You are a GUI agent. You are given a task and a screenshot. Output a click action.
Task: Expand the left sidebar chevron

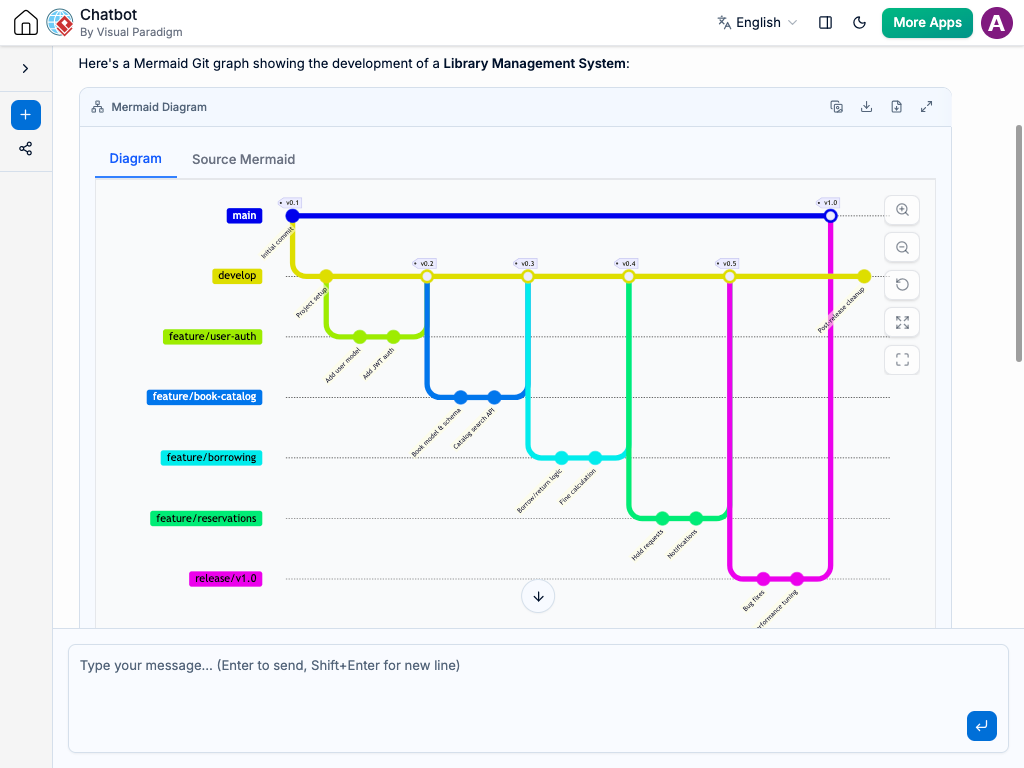click(x=25, y=69)
